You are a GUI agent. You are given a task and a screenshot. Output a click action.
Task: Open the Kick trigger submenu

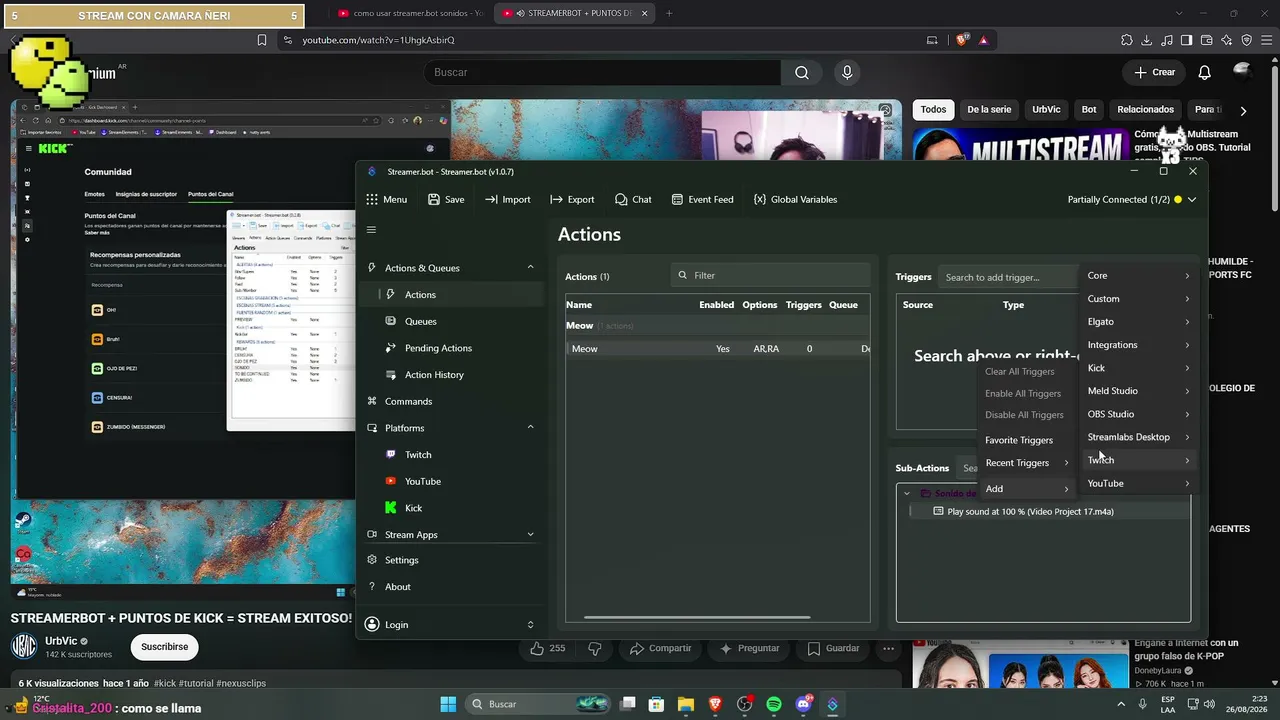1139,368
